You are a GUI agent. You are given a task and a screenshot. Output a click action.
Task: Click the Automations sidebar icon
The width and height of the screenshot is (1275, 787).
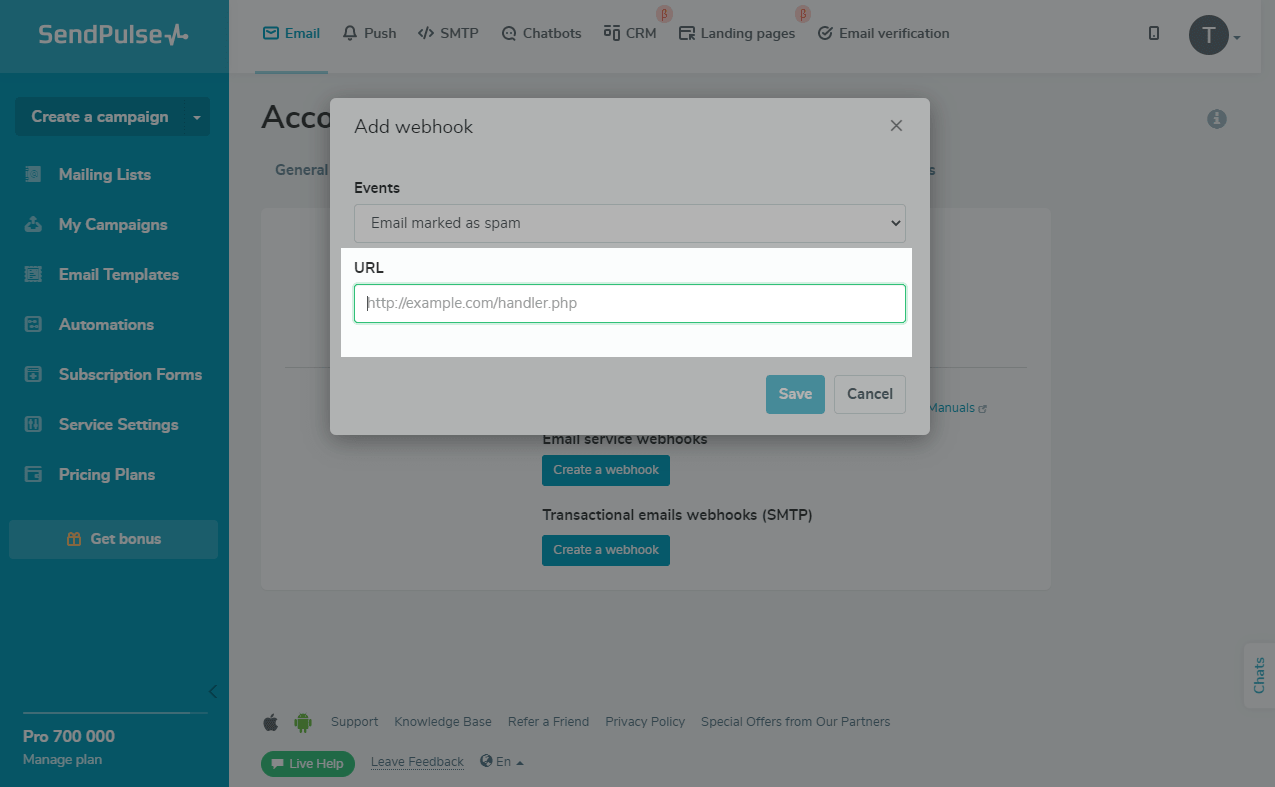[34, 324]
